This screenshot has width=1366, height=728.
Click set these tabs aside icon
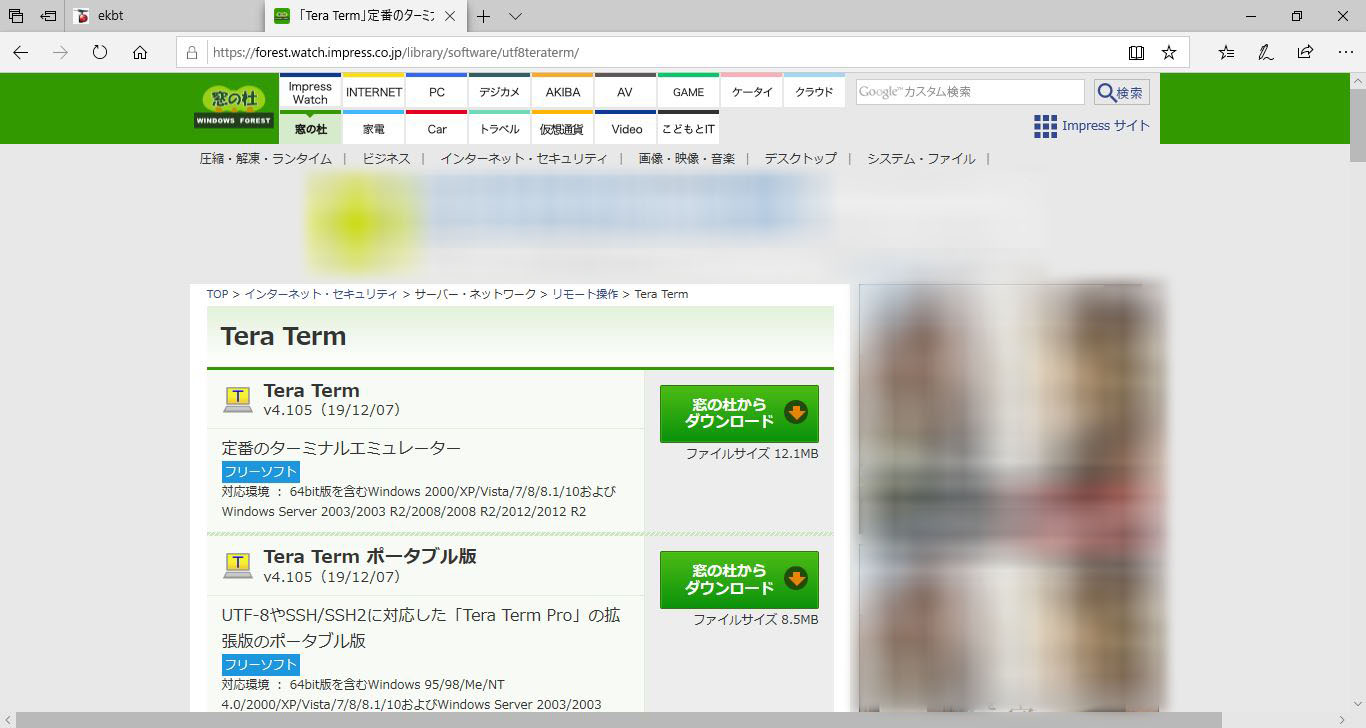coord(48,16)
